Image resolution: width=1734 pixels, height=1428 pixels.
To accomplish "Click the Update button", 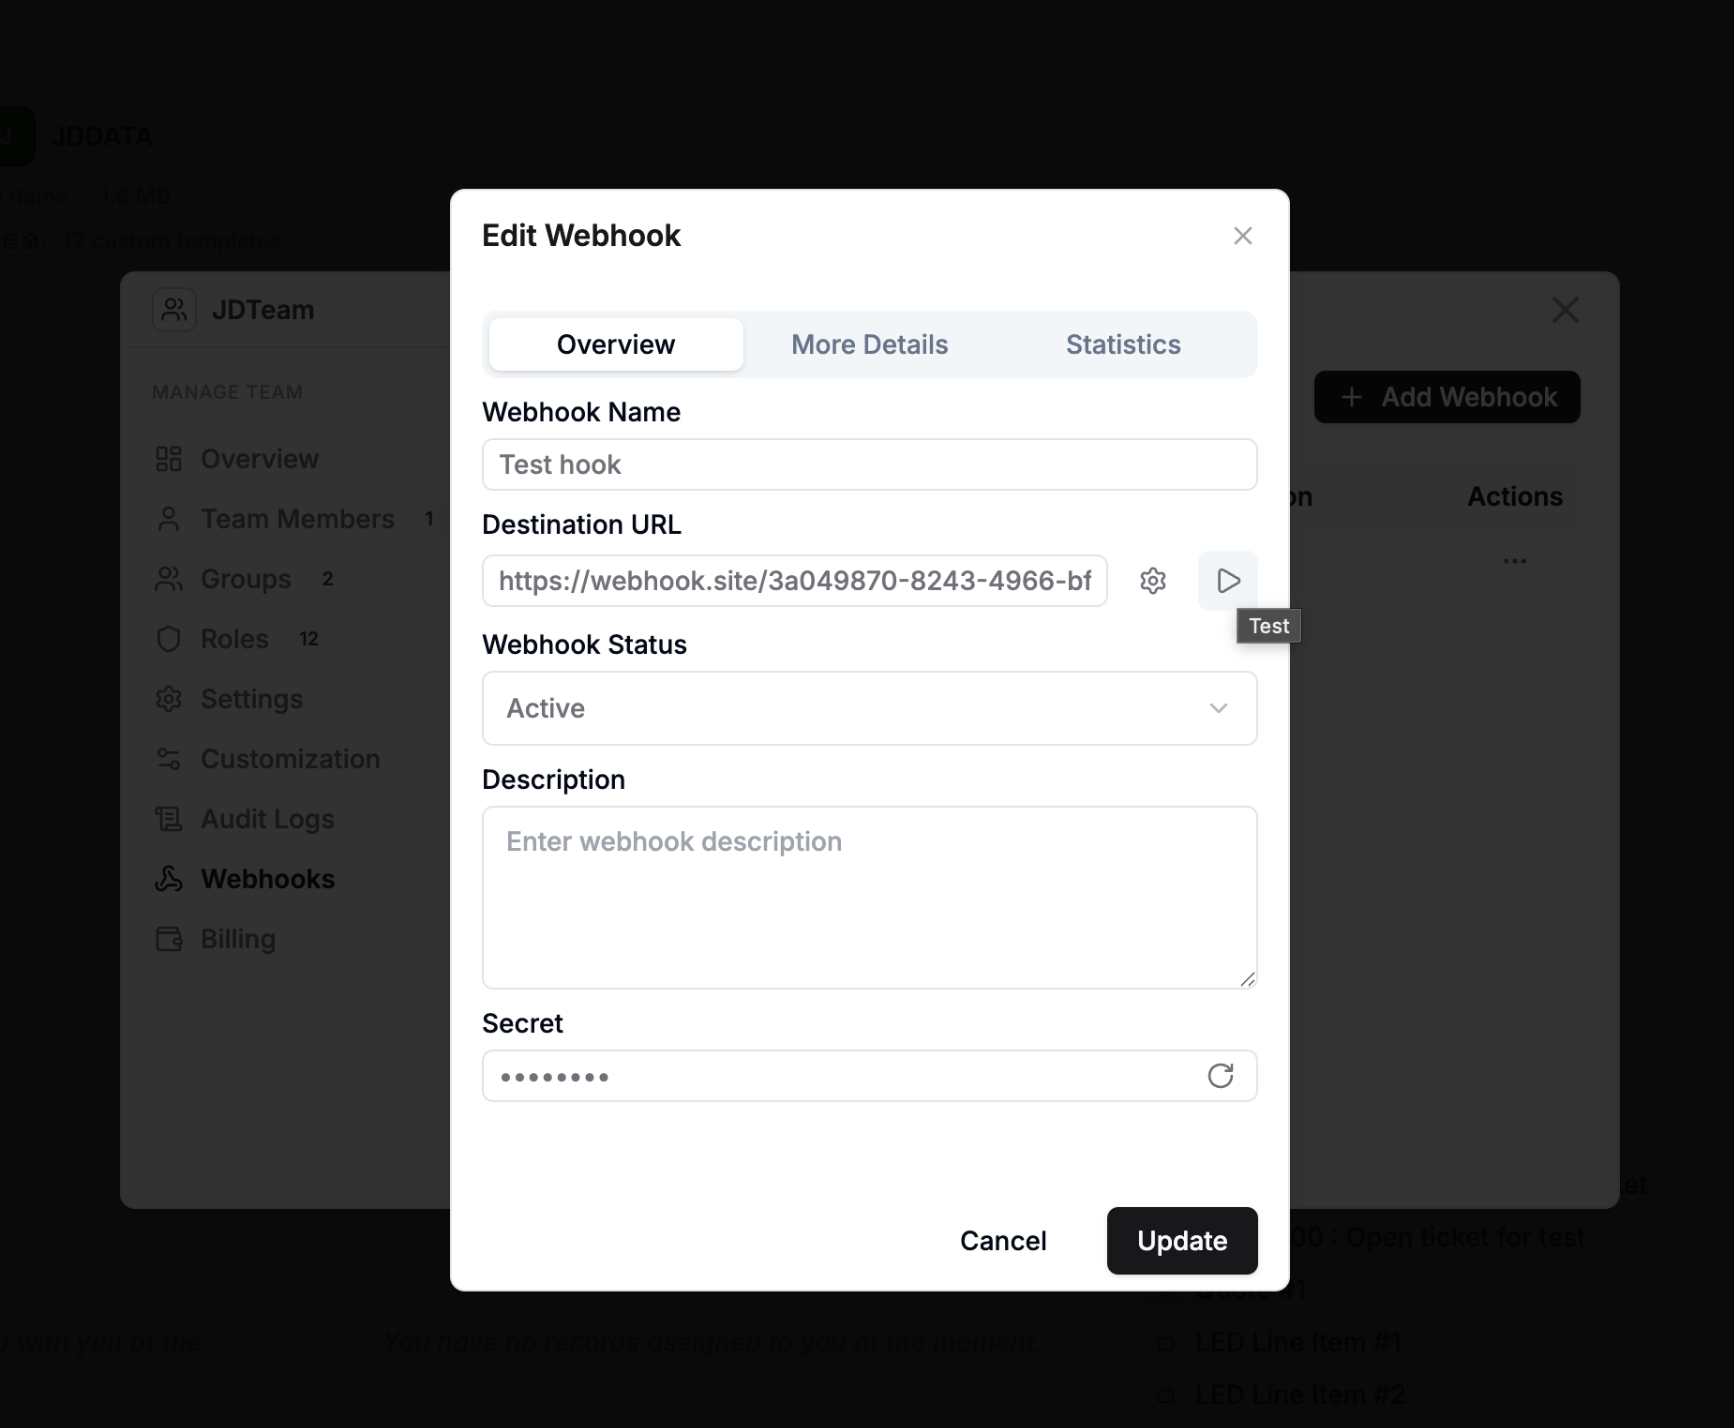I will point(1182,1241).
